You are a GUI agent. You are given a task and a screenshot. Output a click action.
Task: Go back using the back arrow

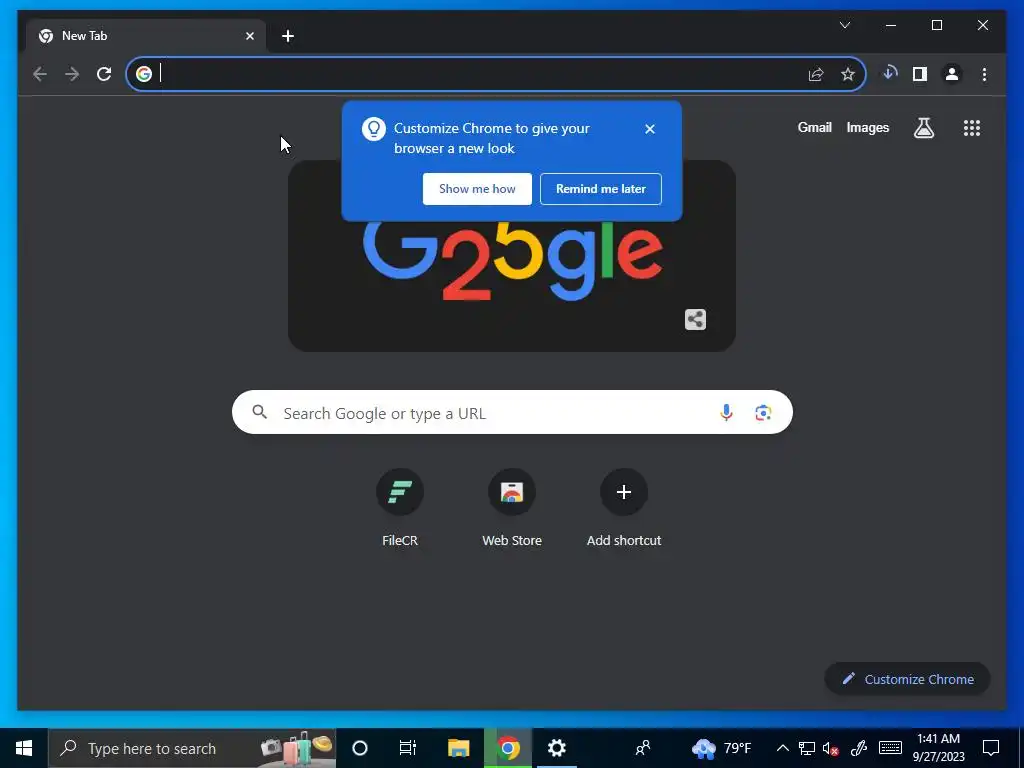point(40,74)
